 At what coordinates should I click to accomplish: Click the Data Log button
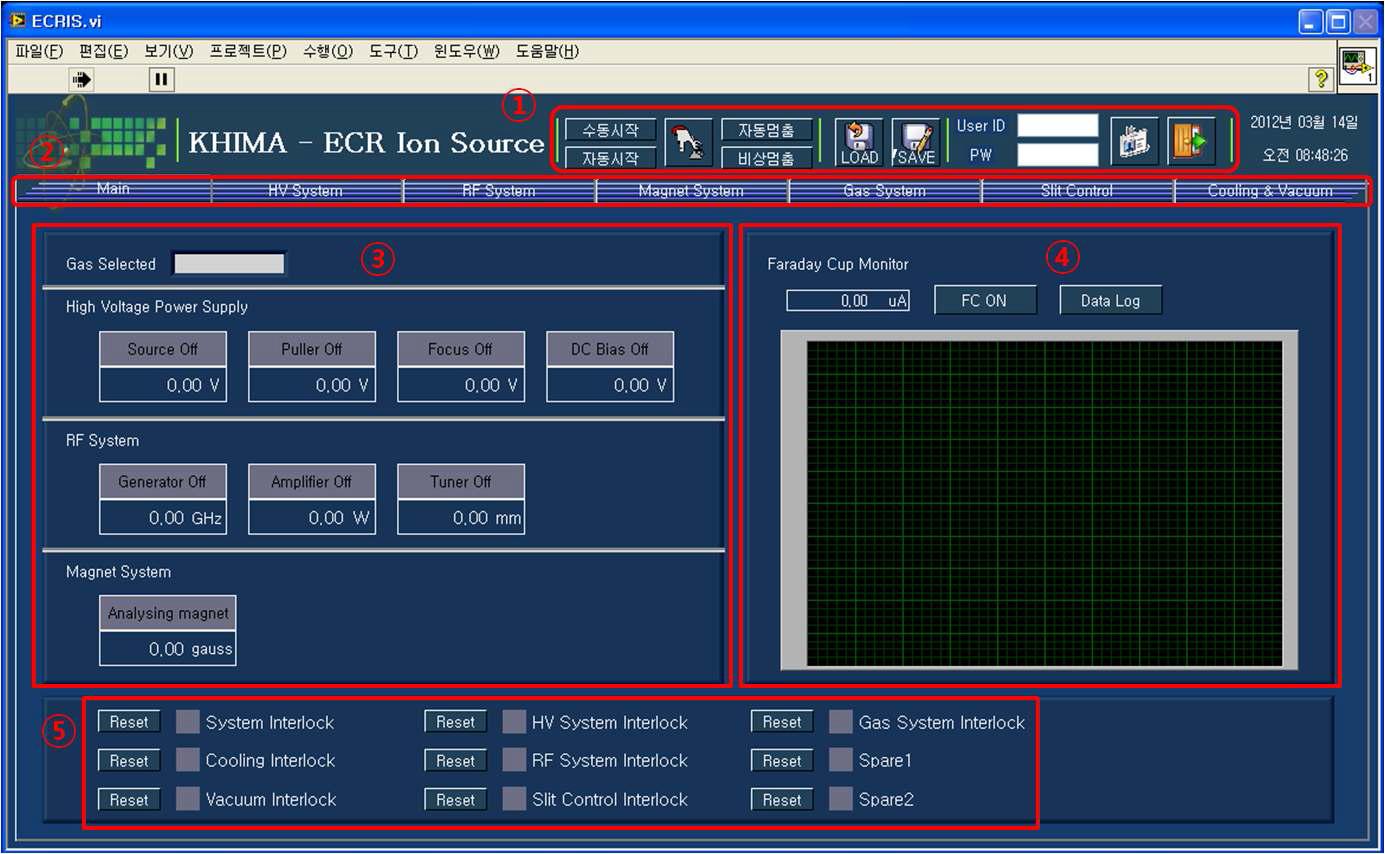pyautogui.click(x=1110, y=300)
